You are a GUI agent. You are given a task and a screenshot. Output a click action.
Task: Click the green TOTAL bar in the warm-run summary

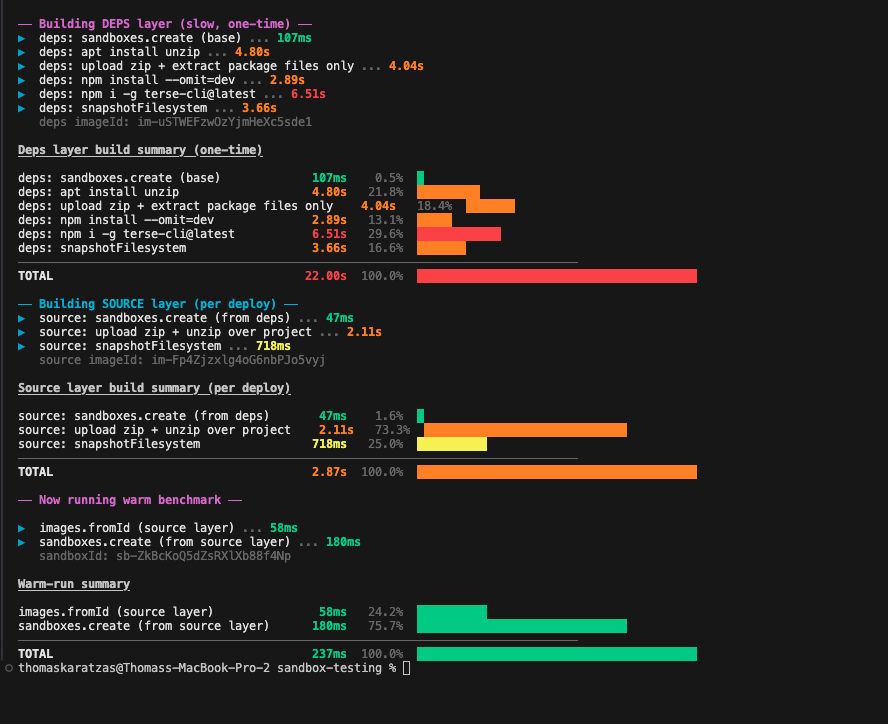pyautogui.click(x=557, y=654)
